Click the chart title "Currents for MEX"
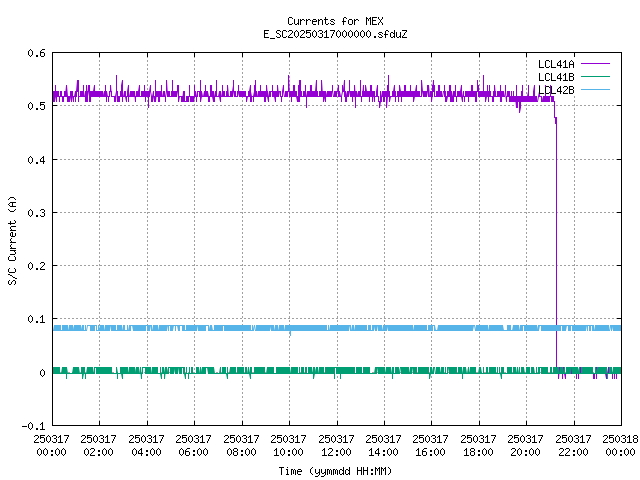The height and width of the screenshot is (480, 640). point(335,21)
